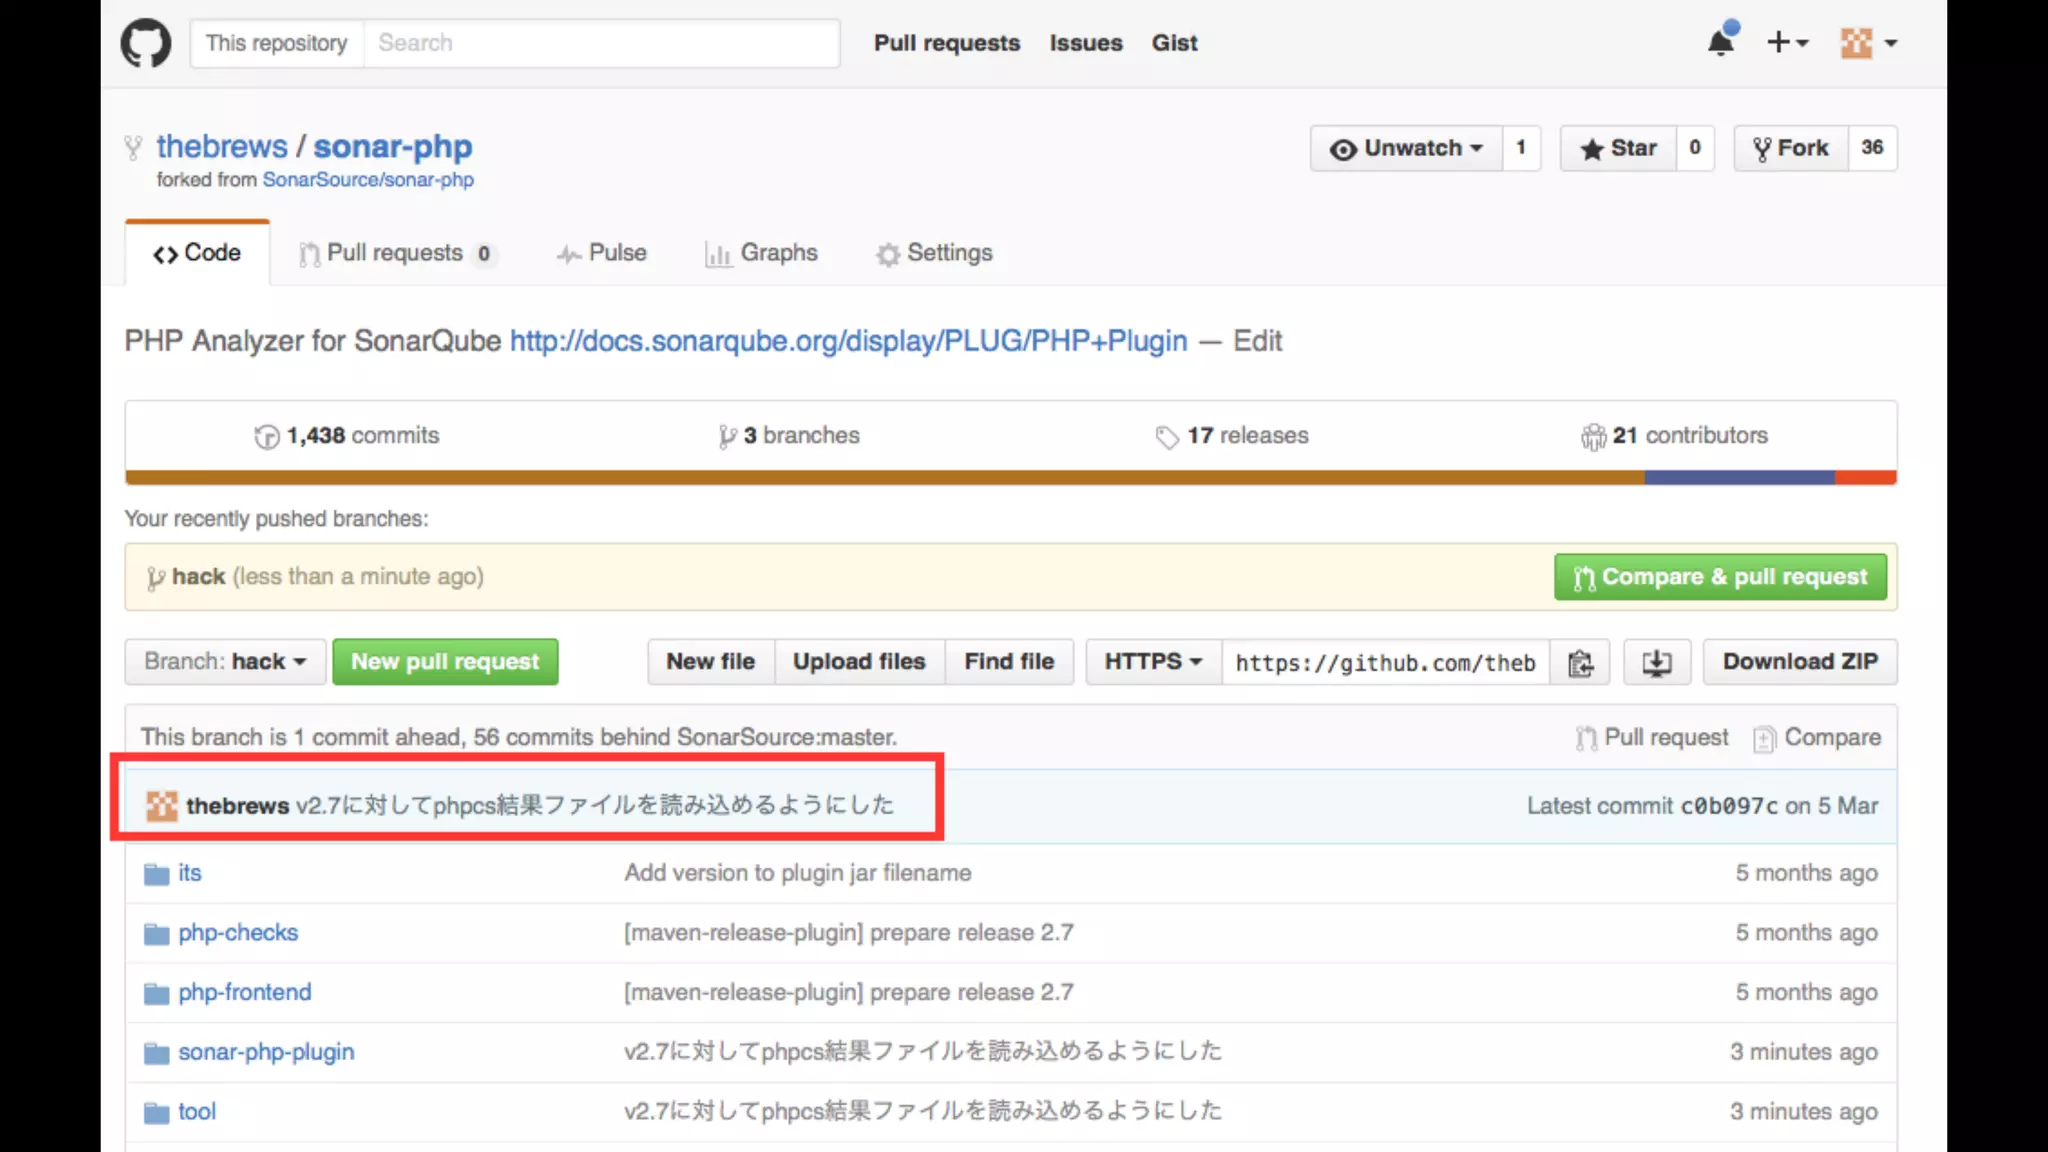Open Gist in top navigation
The width and height of the screenshot is (2048, 1152).
click(1174, 43)
